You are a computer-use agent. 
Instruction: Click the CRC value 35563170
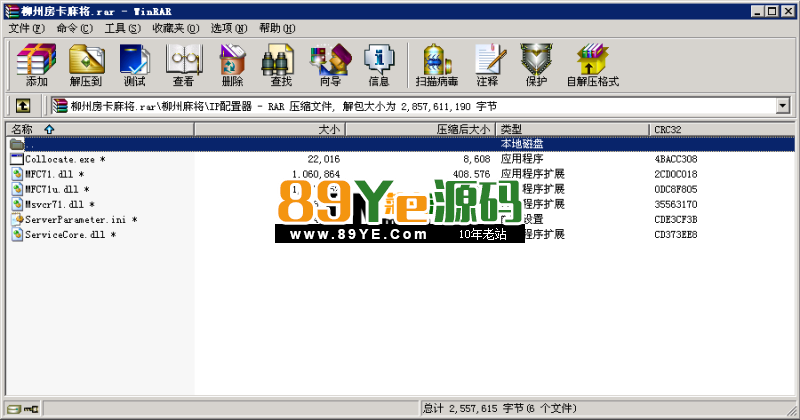[676, 204]
